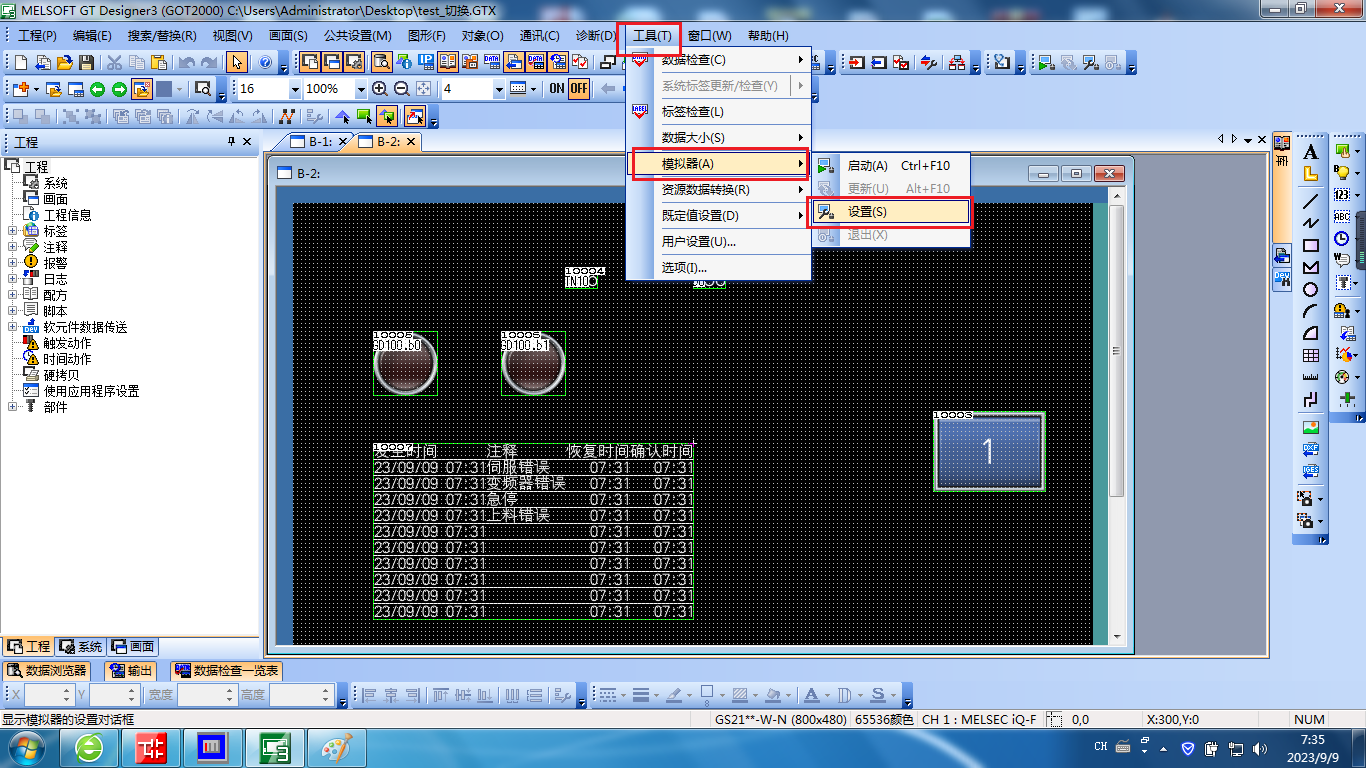Click the green Next Screen arrow

(x=119, y=89)
